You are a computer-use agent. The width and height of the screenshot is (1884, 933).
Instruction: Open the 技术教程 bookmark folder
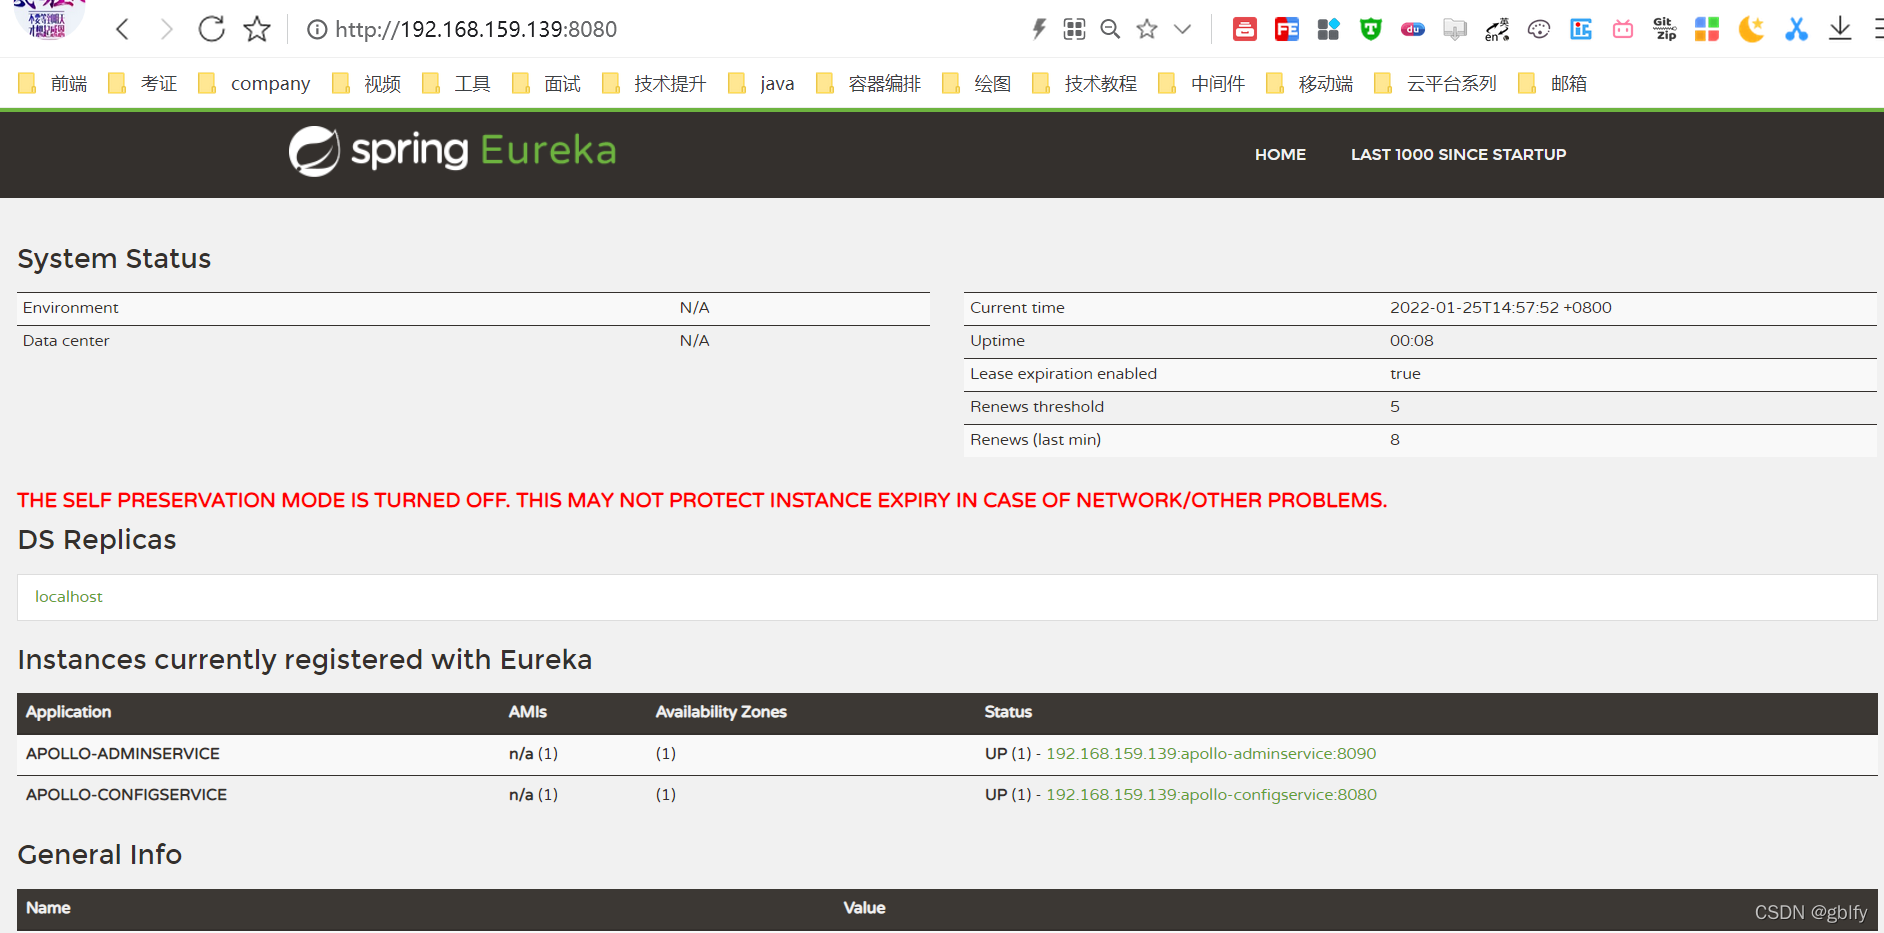(1085, 84)
